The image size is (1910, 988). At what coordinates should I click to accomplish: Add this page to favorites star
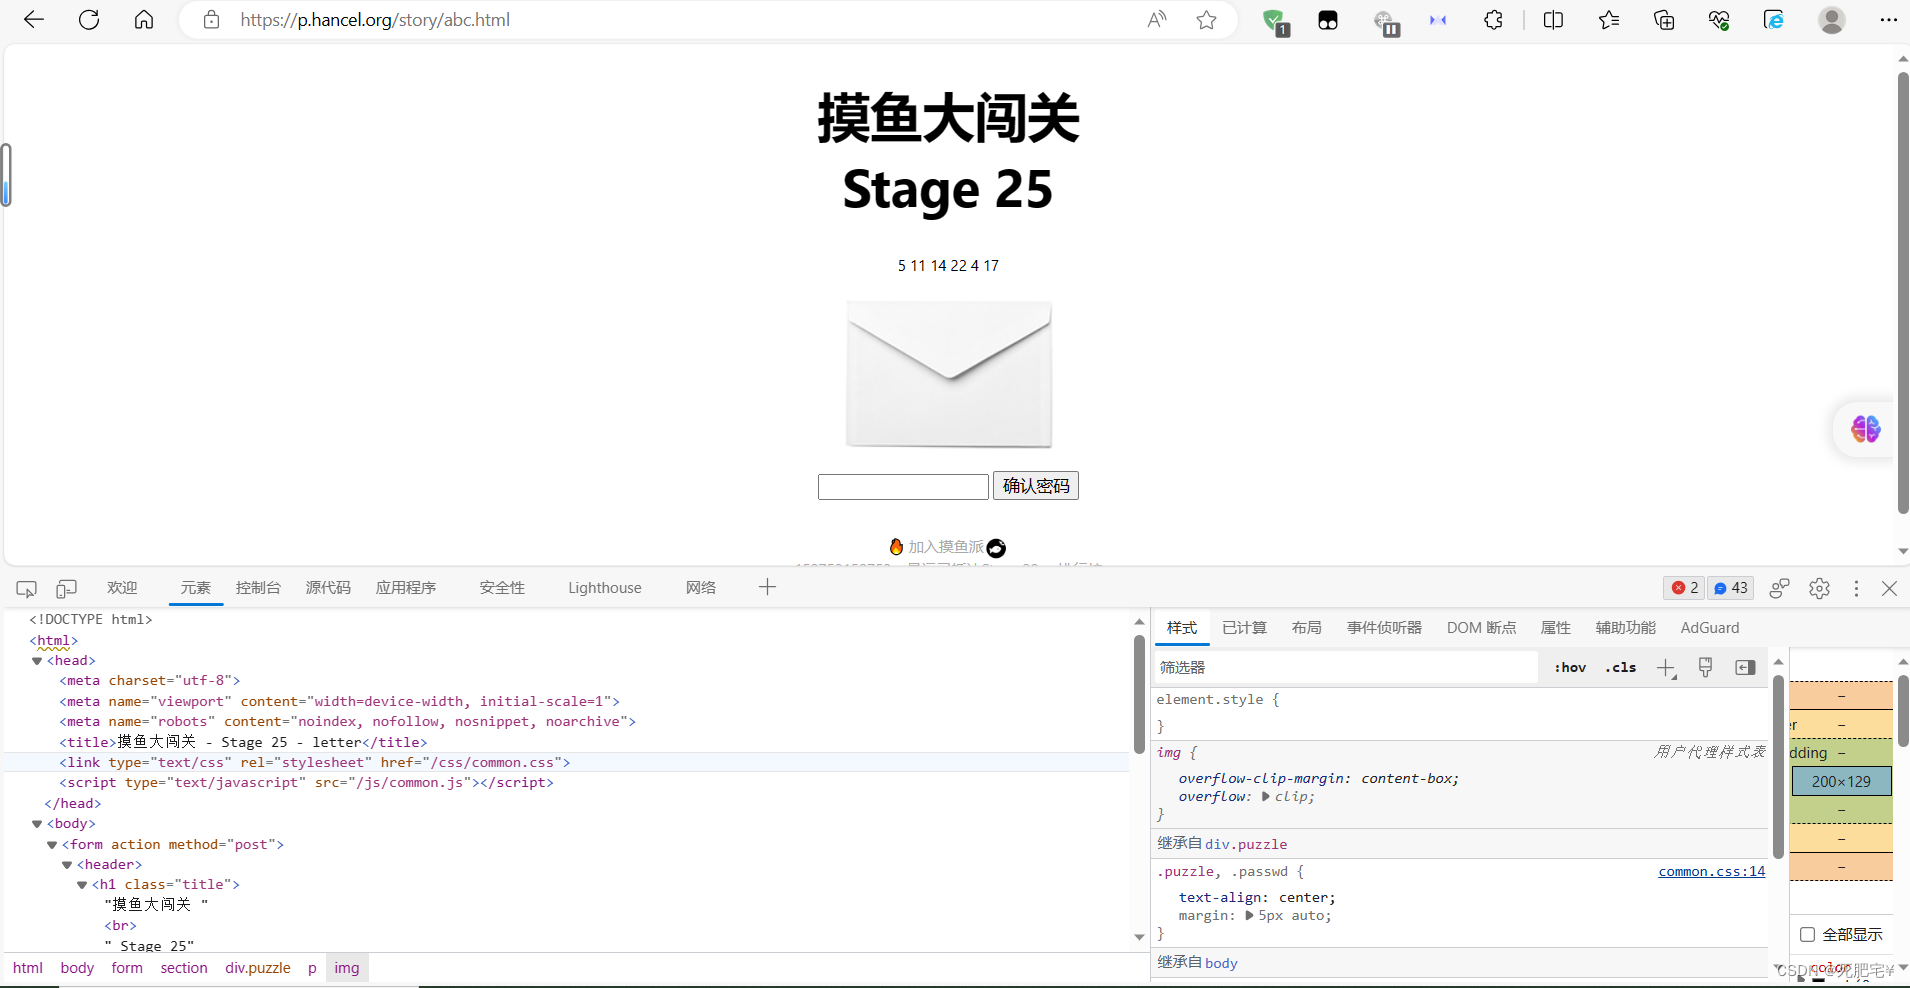tap(1207, 20)
